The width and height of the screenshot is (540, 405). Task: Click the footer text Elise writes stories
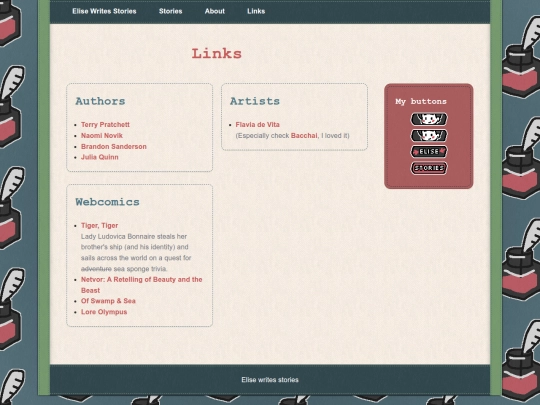pyautogui.click(x=270, y=380)
